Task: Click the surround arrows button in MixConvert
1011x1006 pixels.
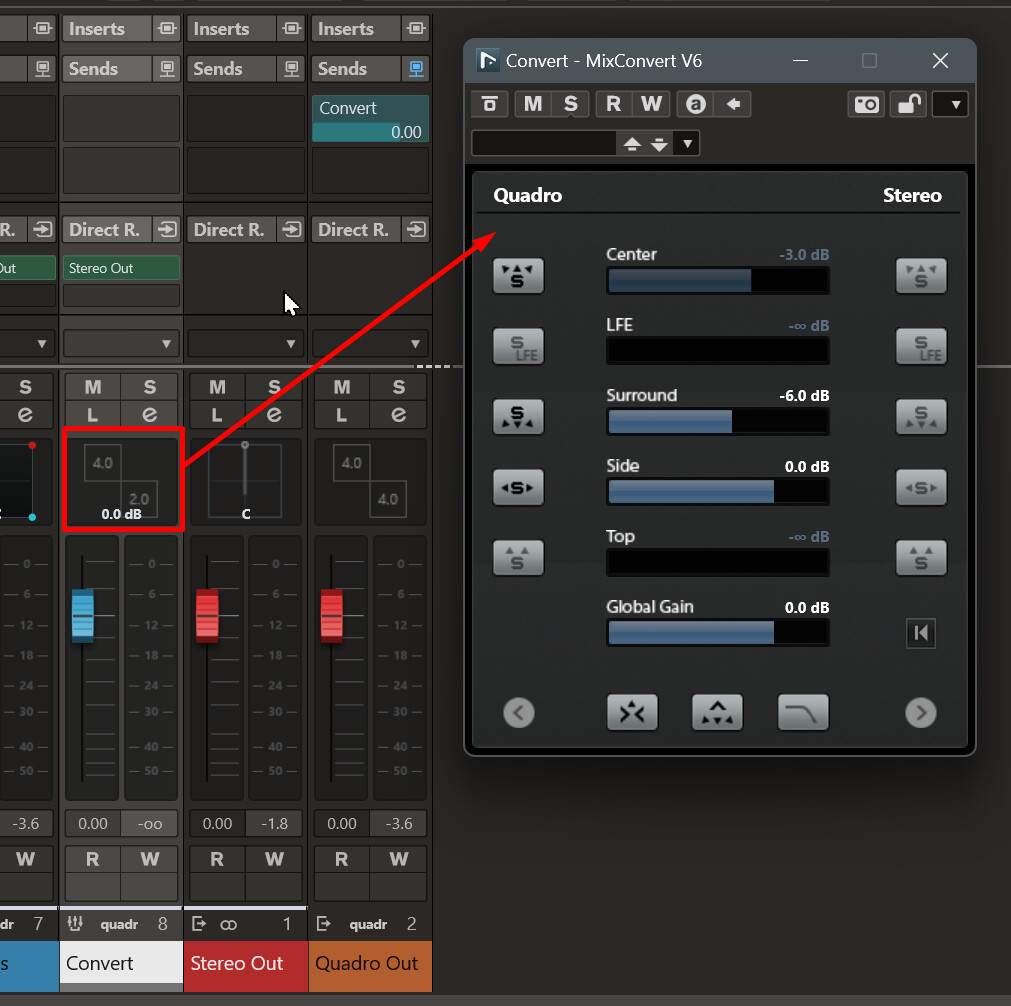Action: point(717,713)
